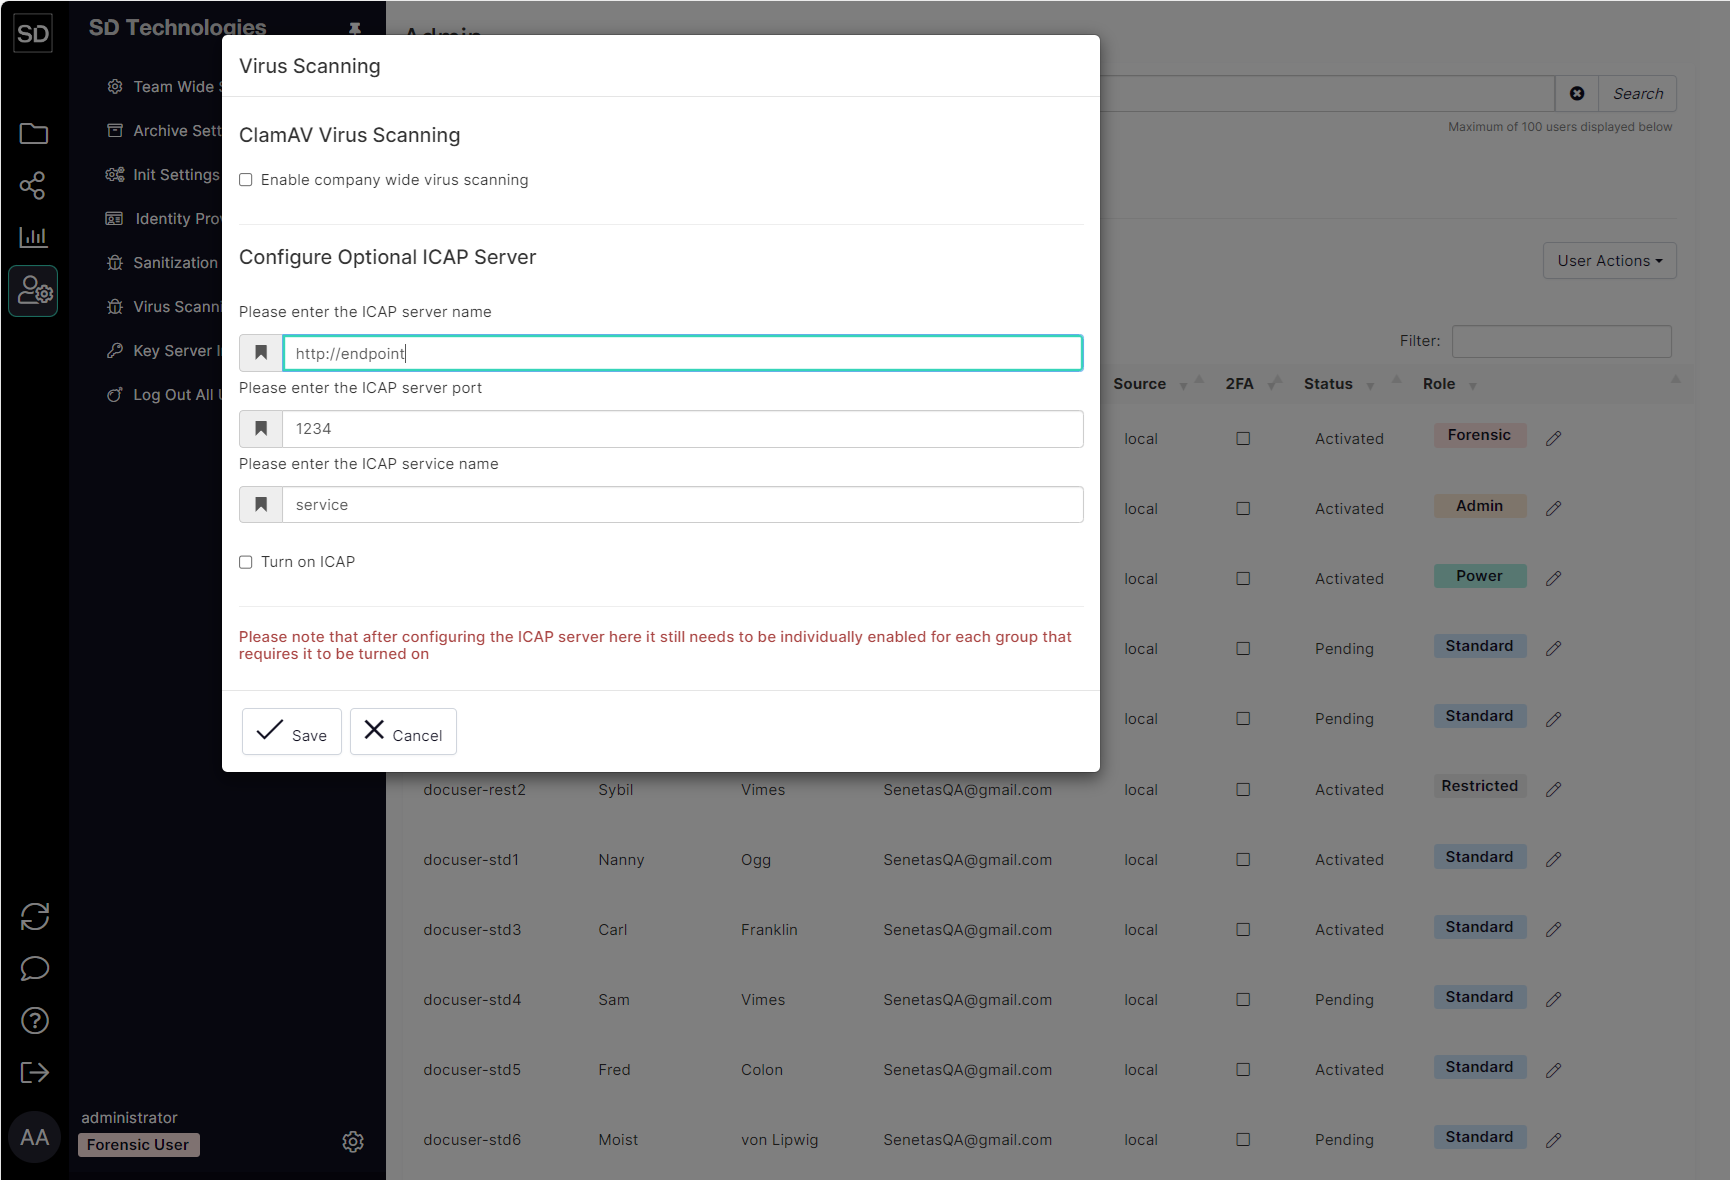The width and height of the screenshot is (1730, 1180).
Task: Open the User Actions dropdown
Action: pos(1609,261)
